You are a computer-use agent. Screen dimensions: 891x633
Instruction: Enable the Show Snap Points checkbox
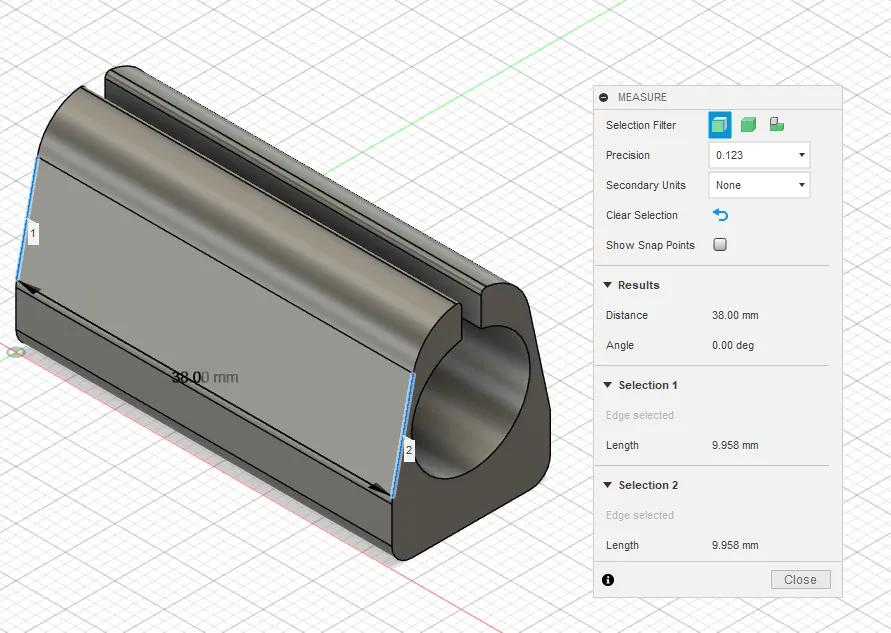click(x=720, y=244)
